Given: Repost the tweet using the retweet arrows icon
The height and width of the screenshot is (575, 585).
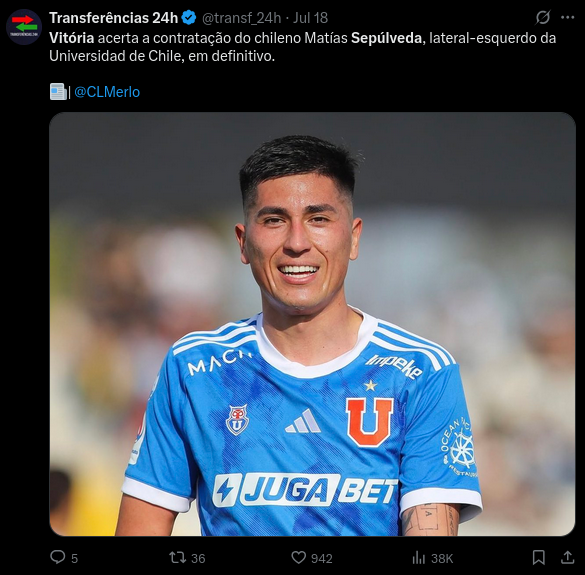Looking at the screenshot, I should pos(177,557).
